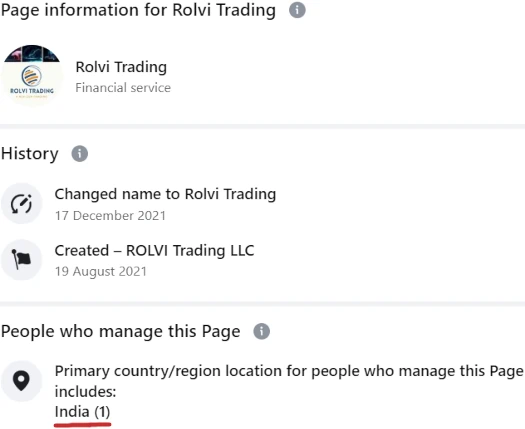Click the Rolvi Trading page name
The image size is (525, 429).
(121, 67)
